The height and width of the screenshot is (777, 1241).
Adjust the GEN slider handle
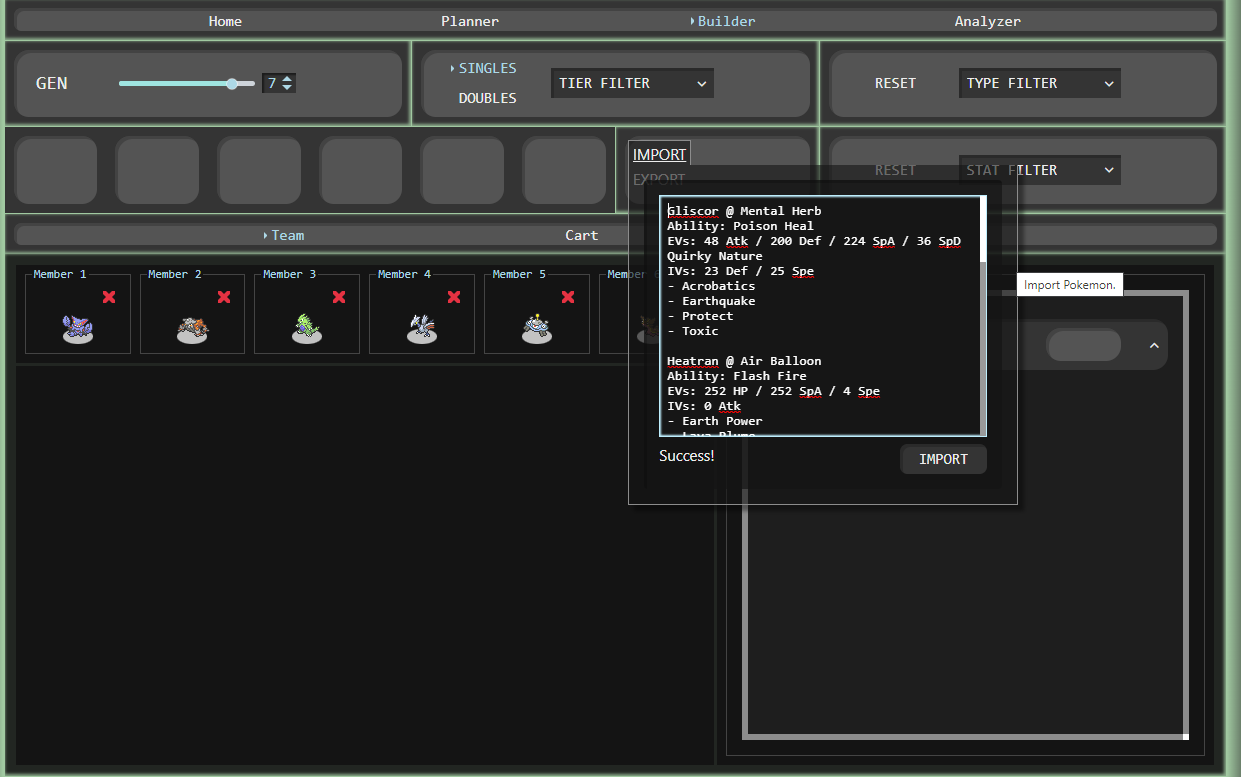point(233,84)
